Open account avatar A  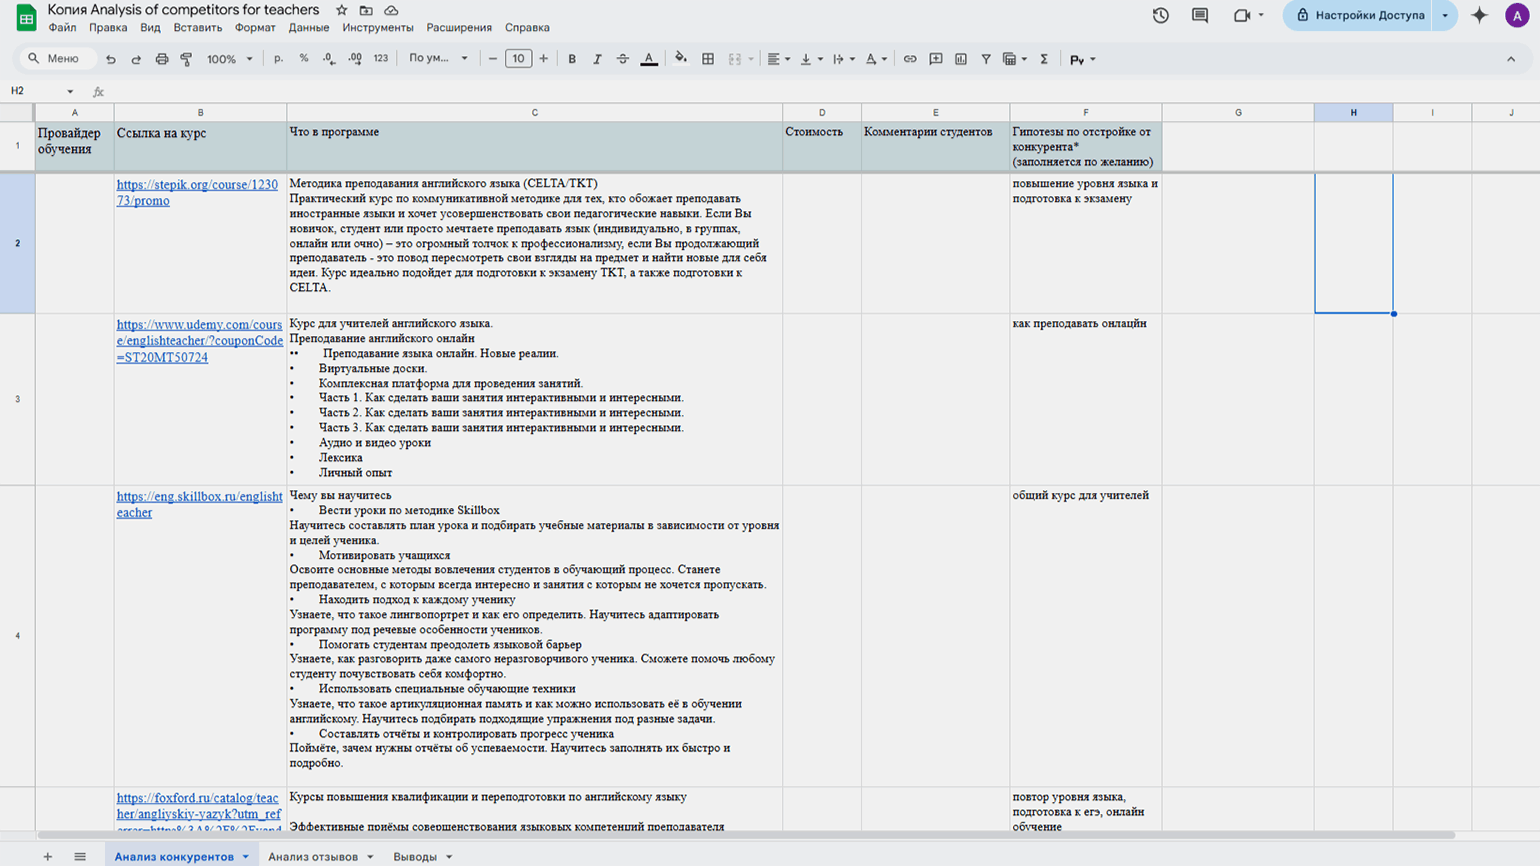1517,15
